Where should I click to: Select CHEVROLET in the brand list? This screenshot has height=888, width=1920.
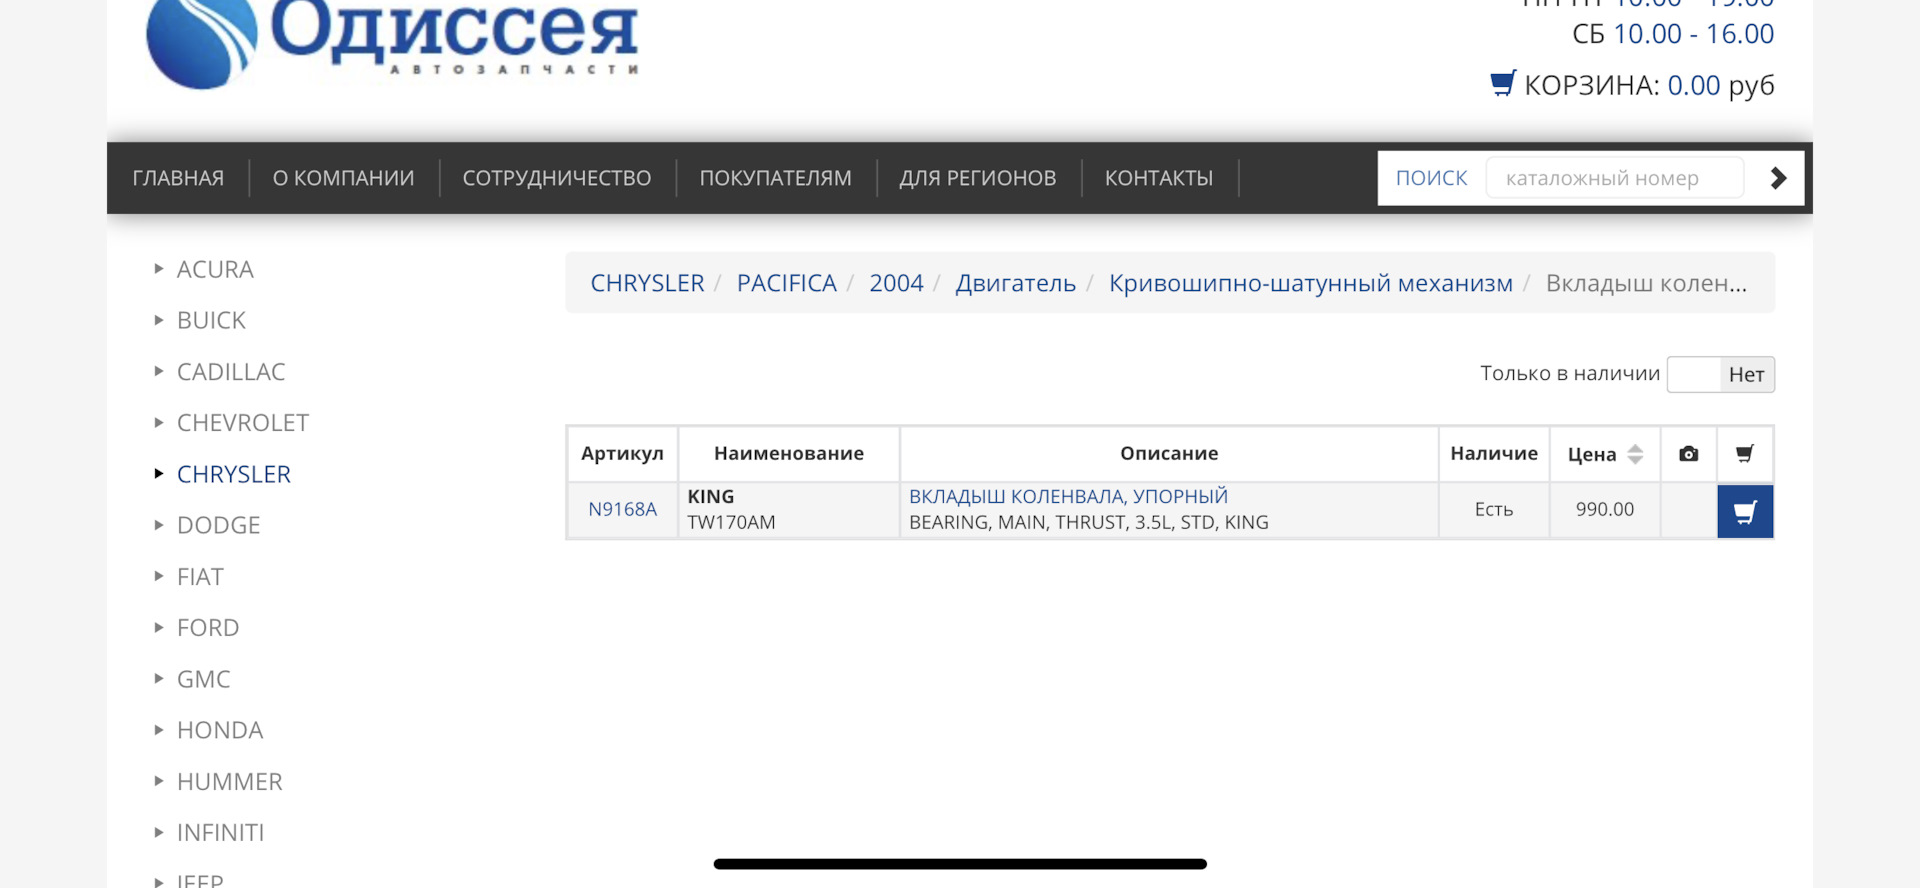pos(243,422)
